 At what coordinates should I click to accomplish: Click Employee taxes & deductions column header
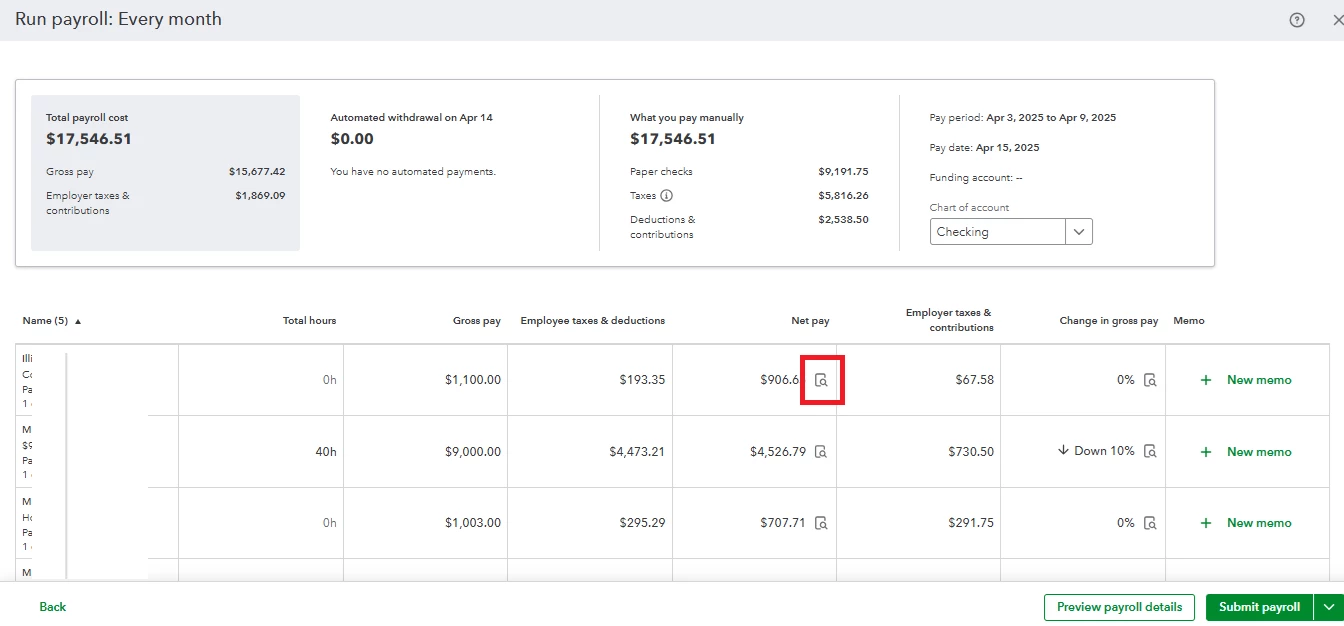(x=593, y=321)
